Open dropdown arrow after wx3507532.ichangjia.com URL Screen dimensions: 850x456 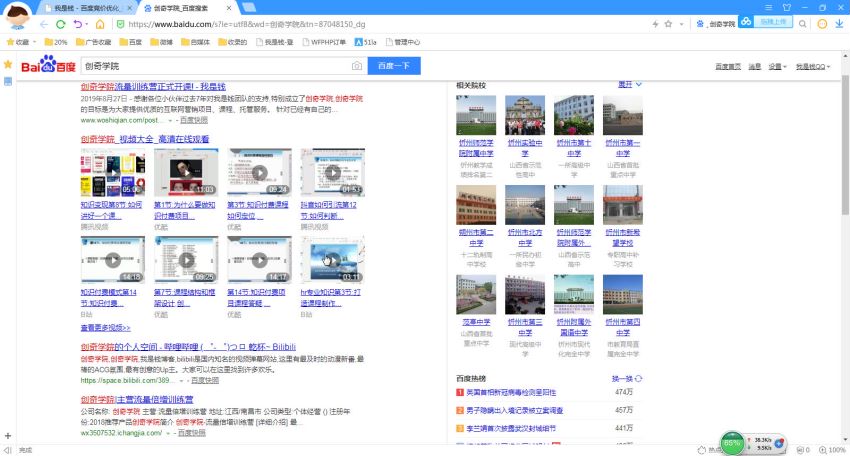169,433
